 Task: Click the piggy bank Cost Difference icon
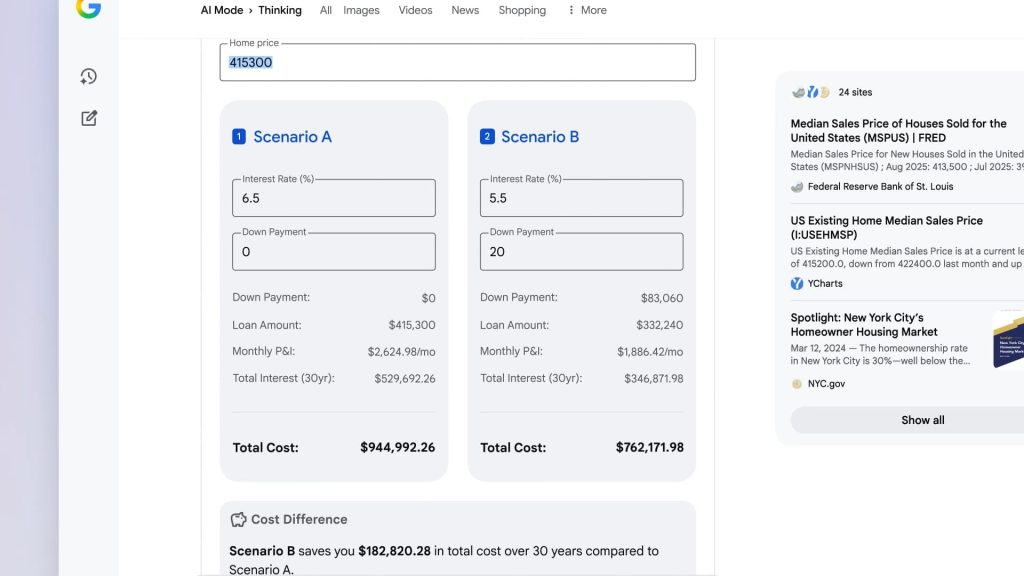click(238, 520)
